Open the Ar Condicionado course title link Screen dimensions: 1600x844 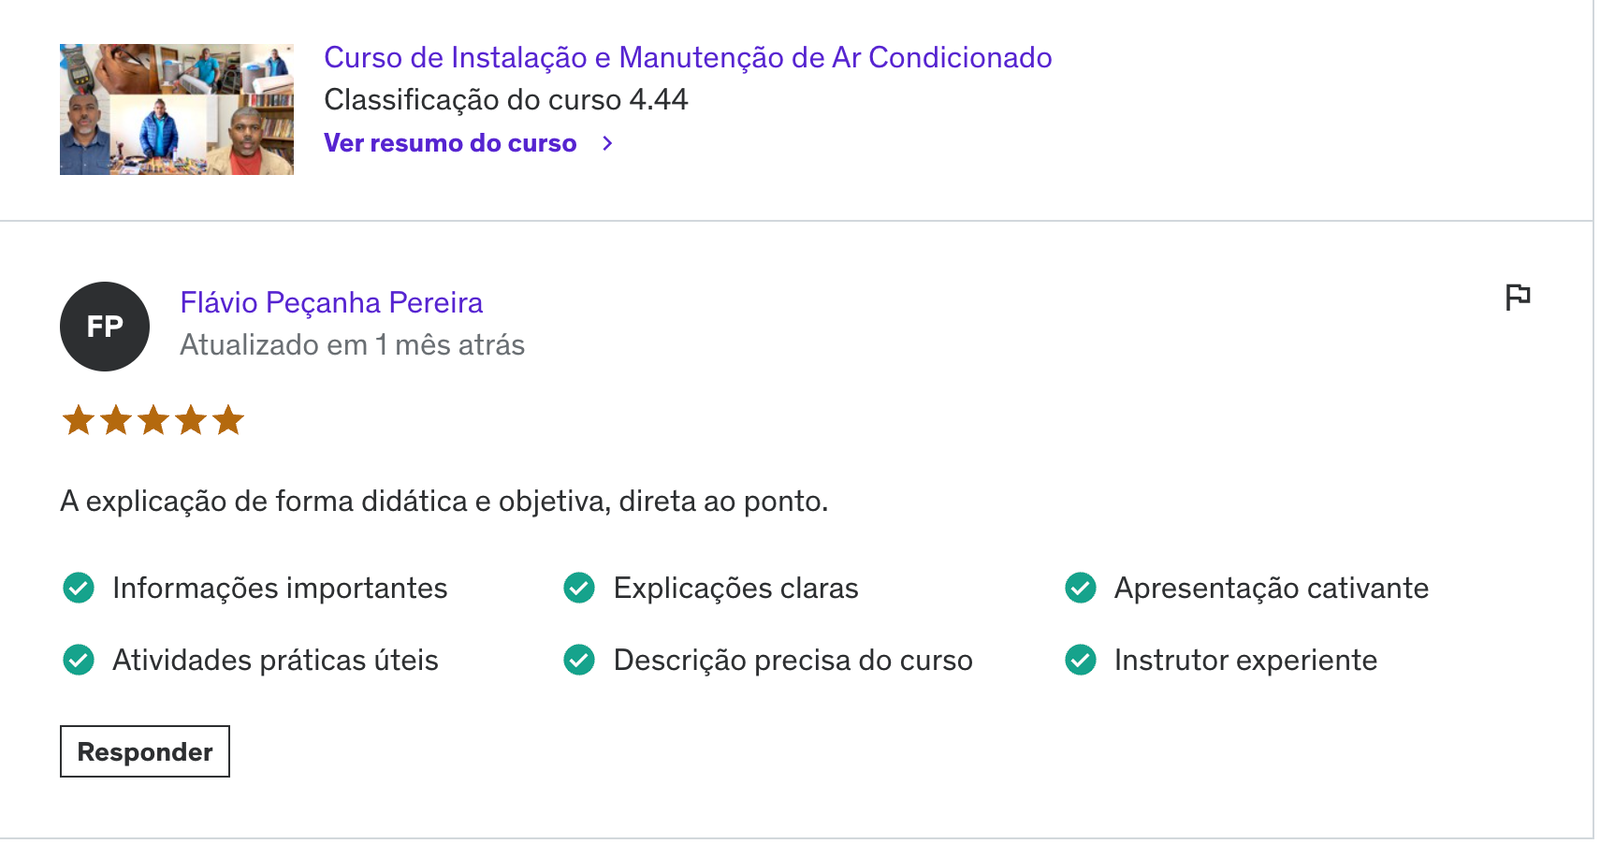tap(688, 58)
